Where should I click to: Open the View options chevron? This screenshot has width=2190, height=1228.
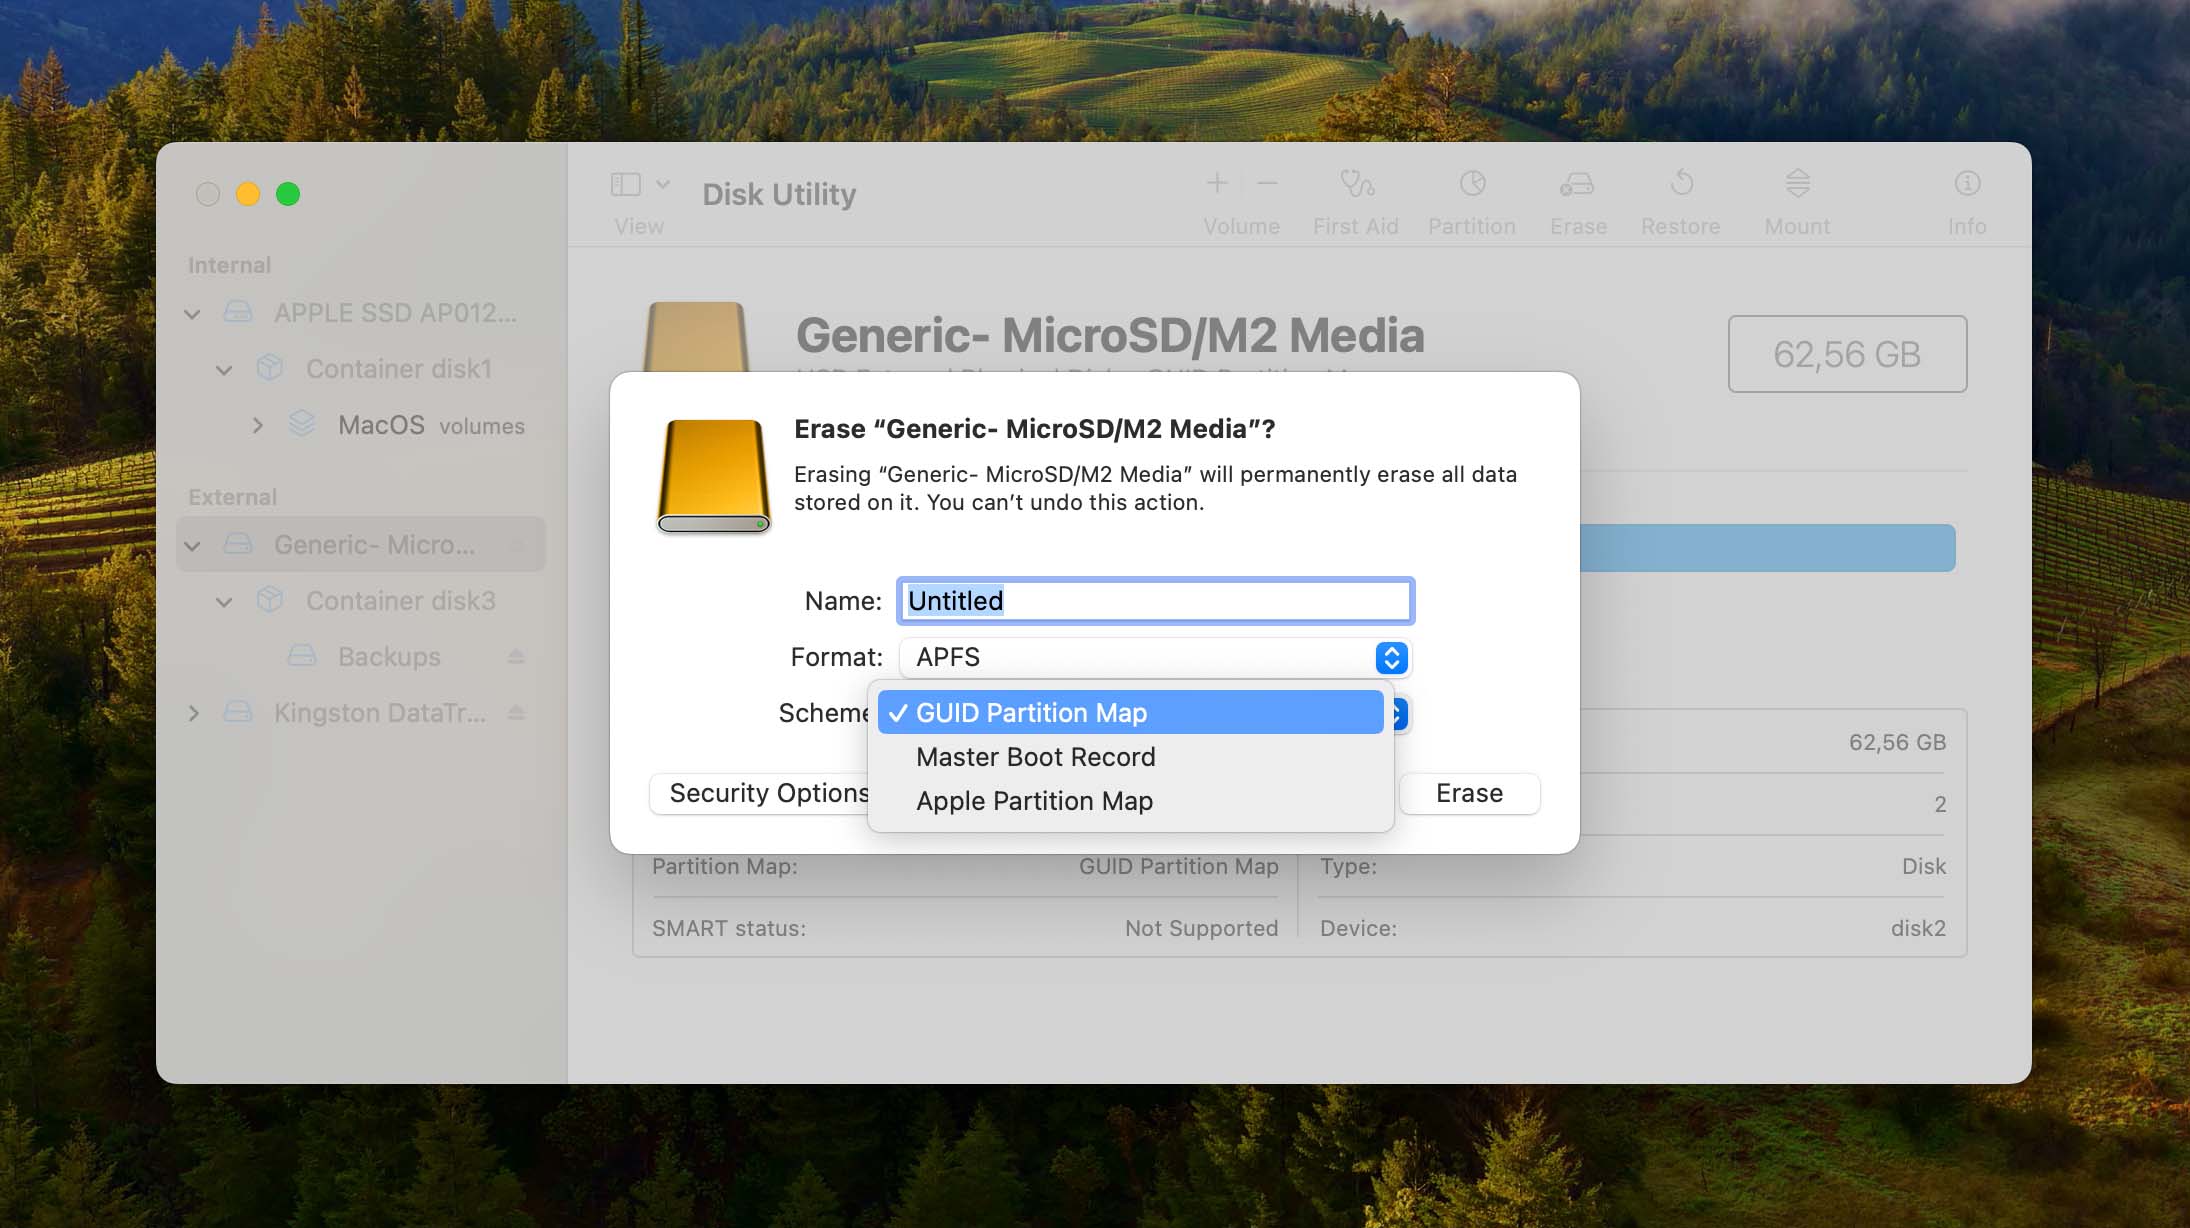pos(663,184)
